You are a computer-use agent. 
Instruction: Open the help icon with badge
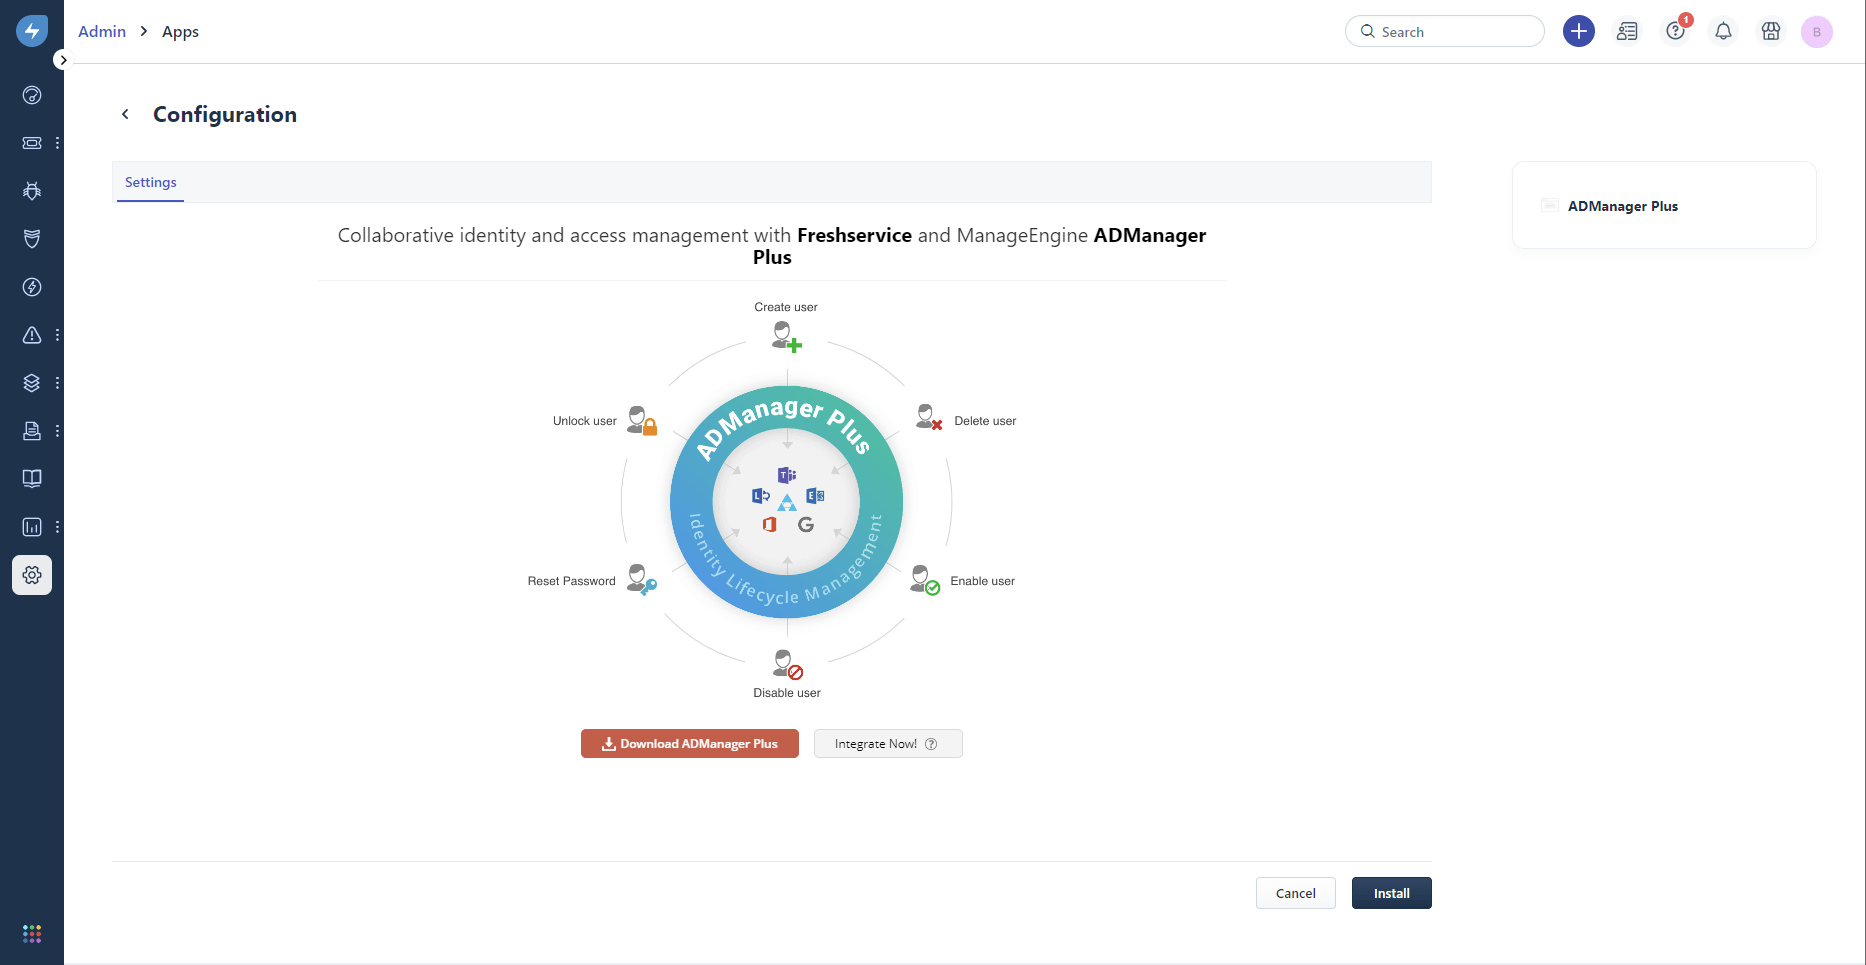coord(1675,31)
